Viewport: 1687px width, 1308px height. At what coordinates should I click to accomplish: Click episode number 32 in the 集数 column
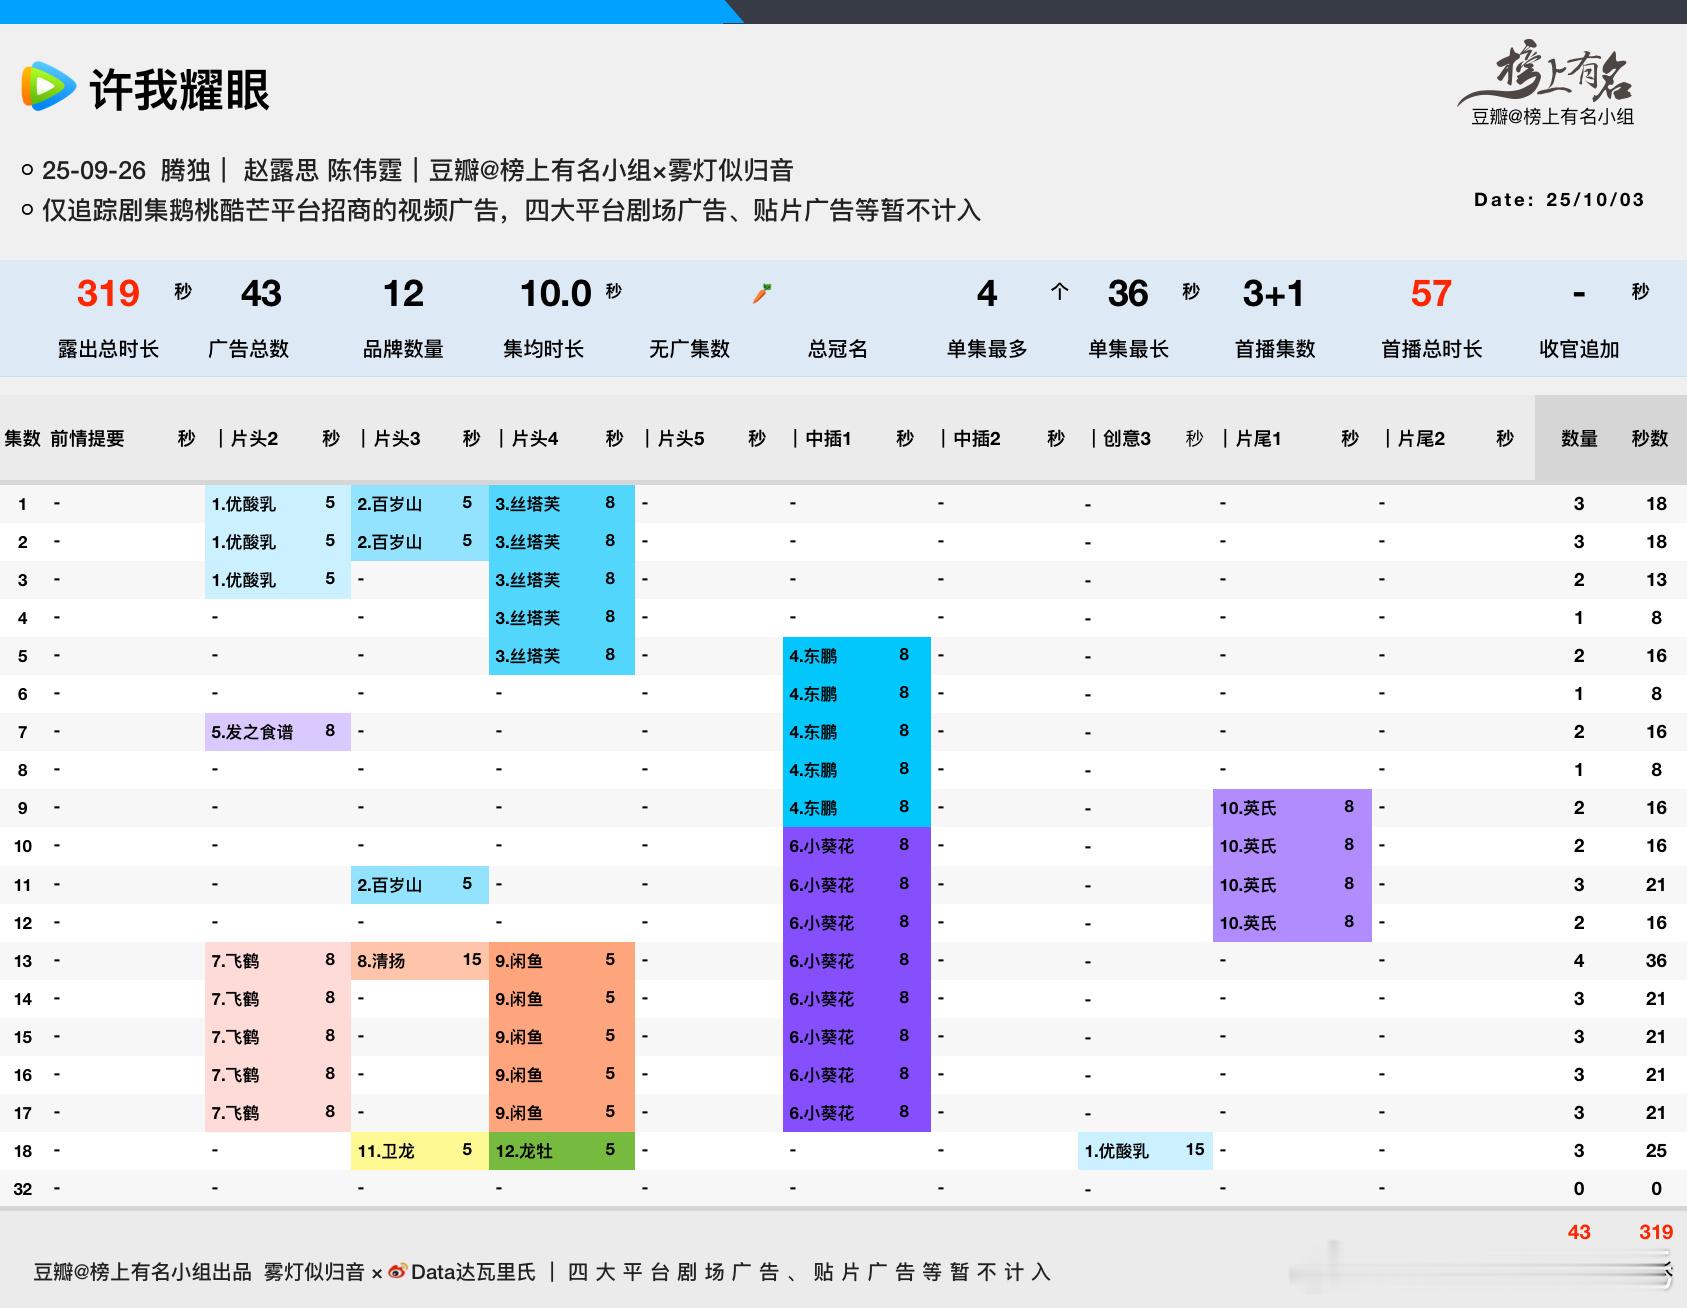click(23, 1189)
